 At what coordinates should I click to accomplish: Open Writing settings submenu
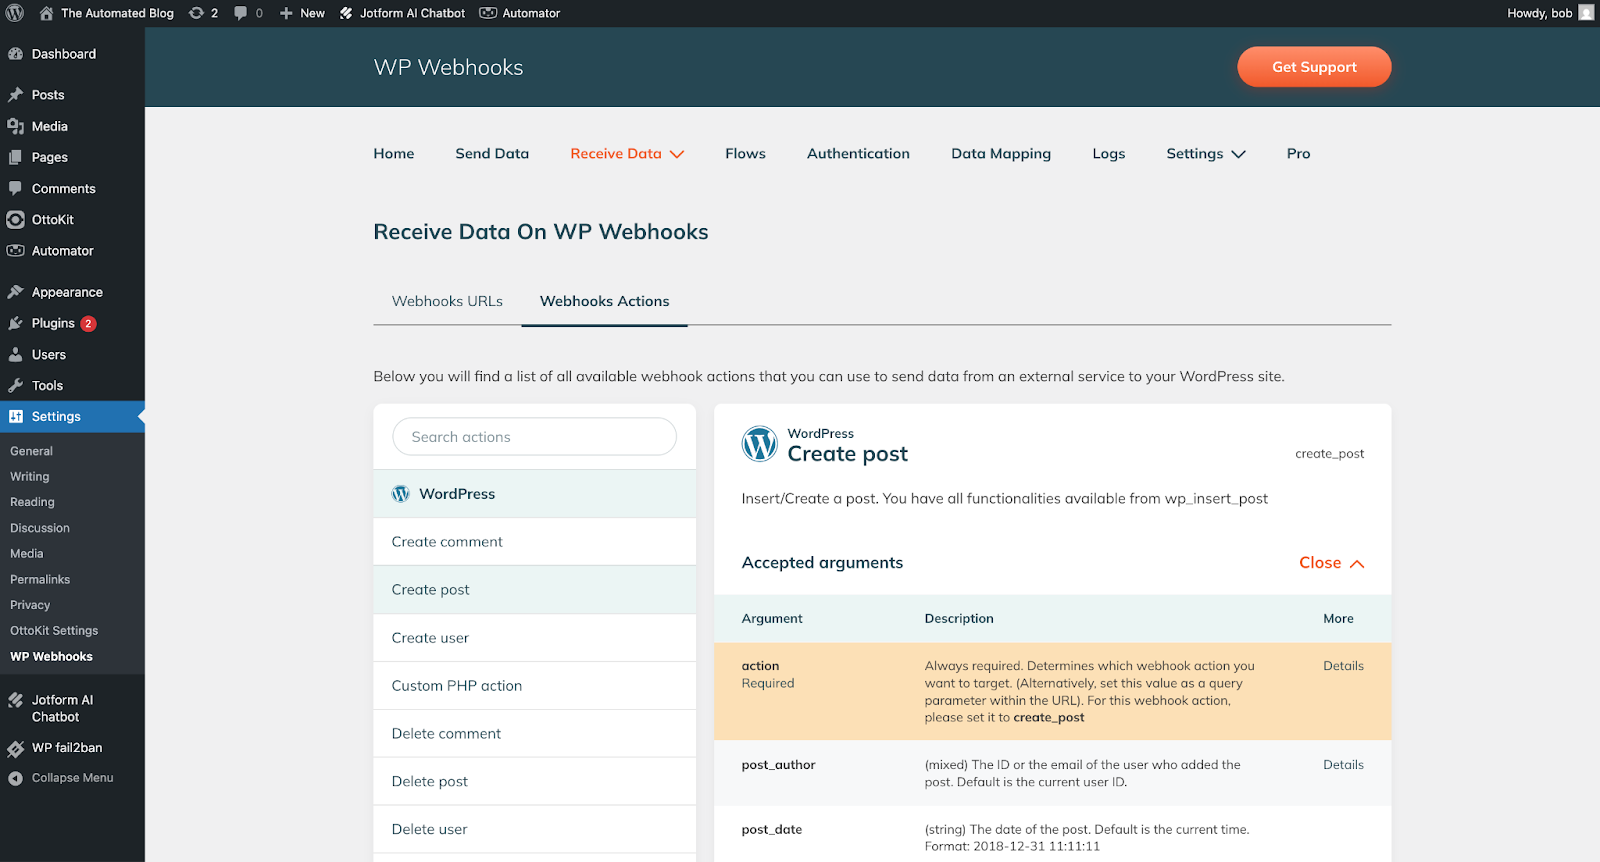29,477
